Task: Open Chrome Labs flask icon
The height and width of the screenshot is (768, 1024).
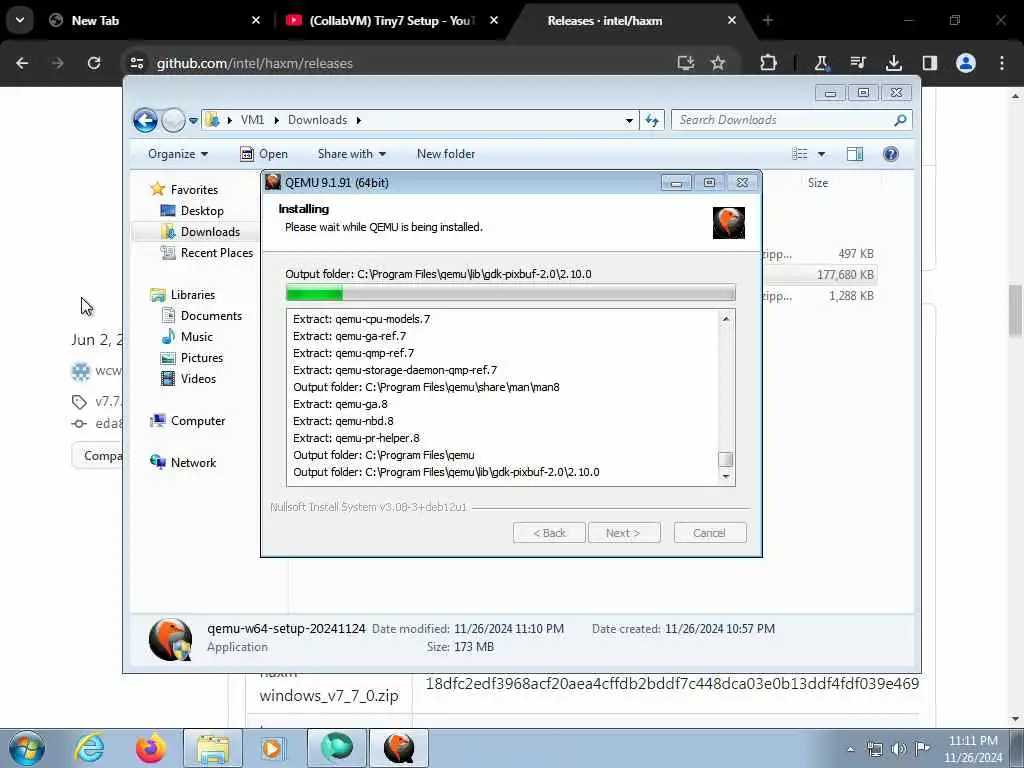Action: (x=821, y=63)
